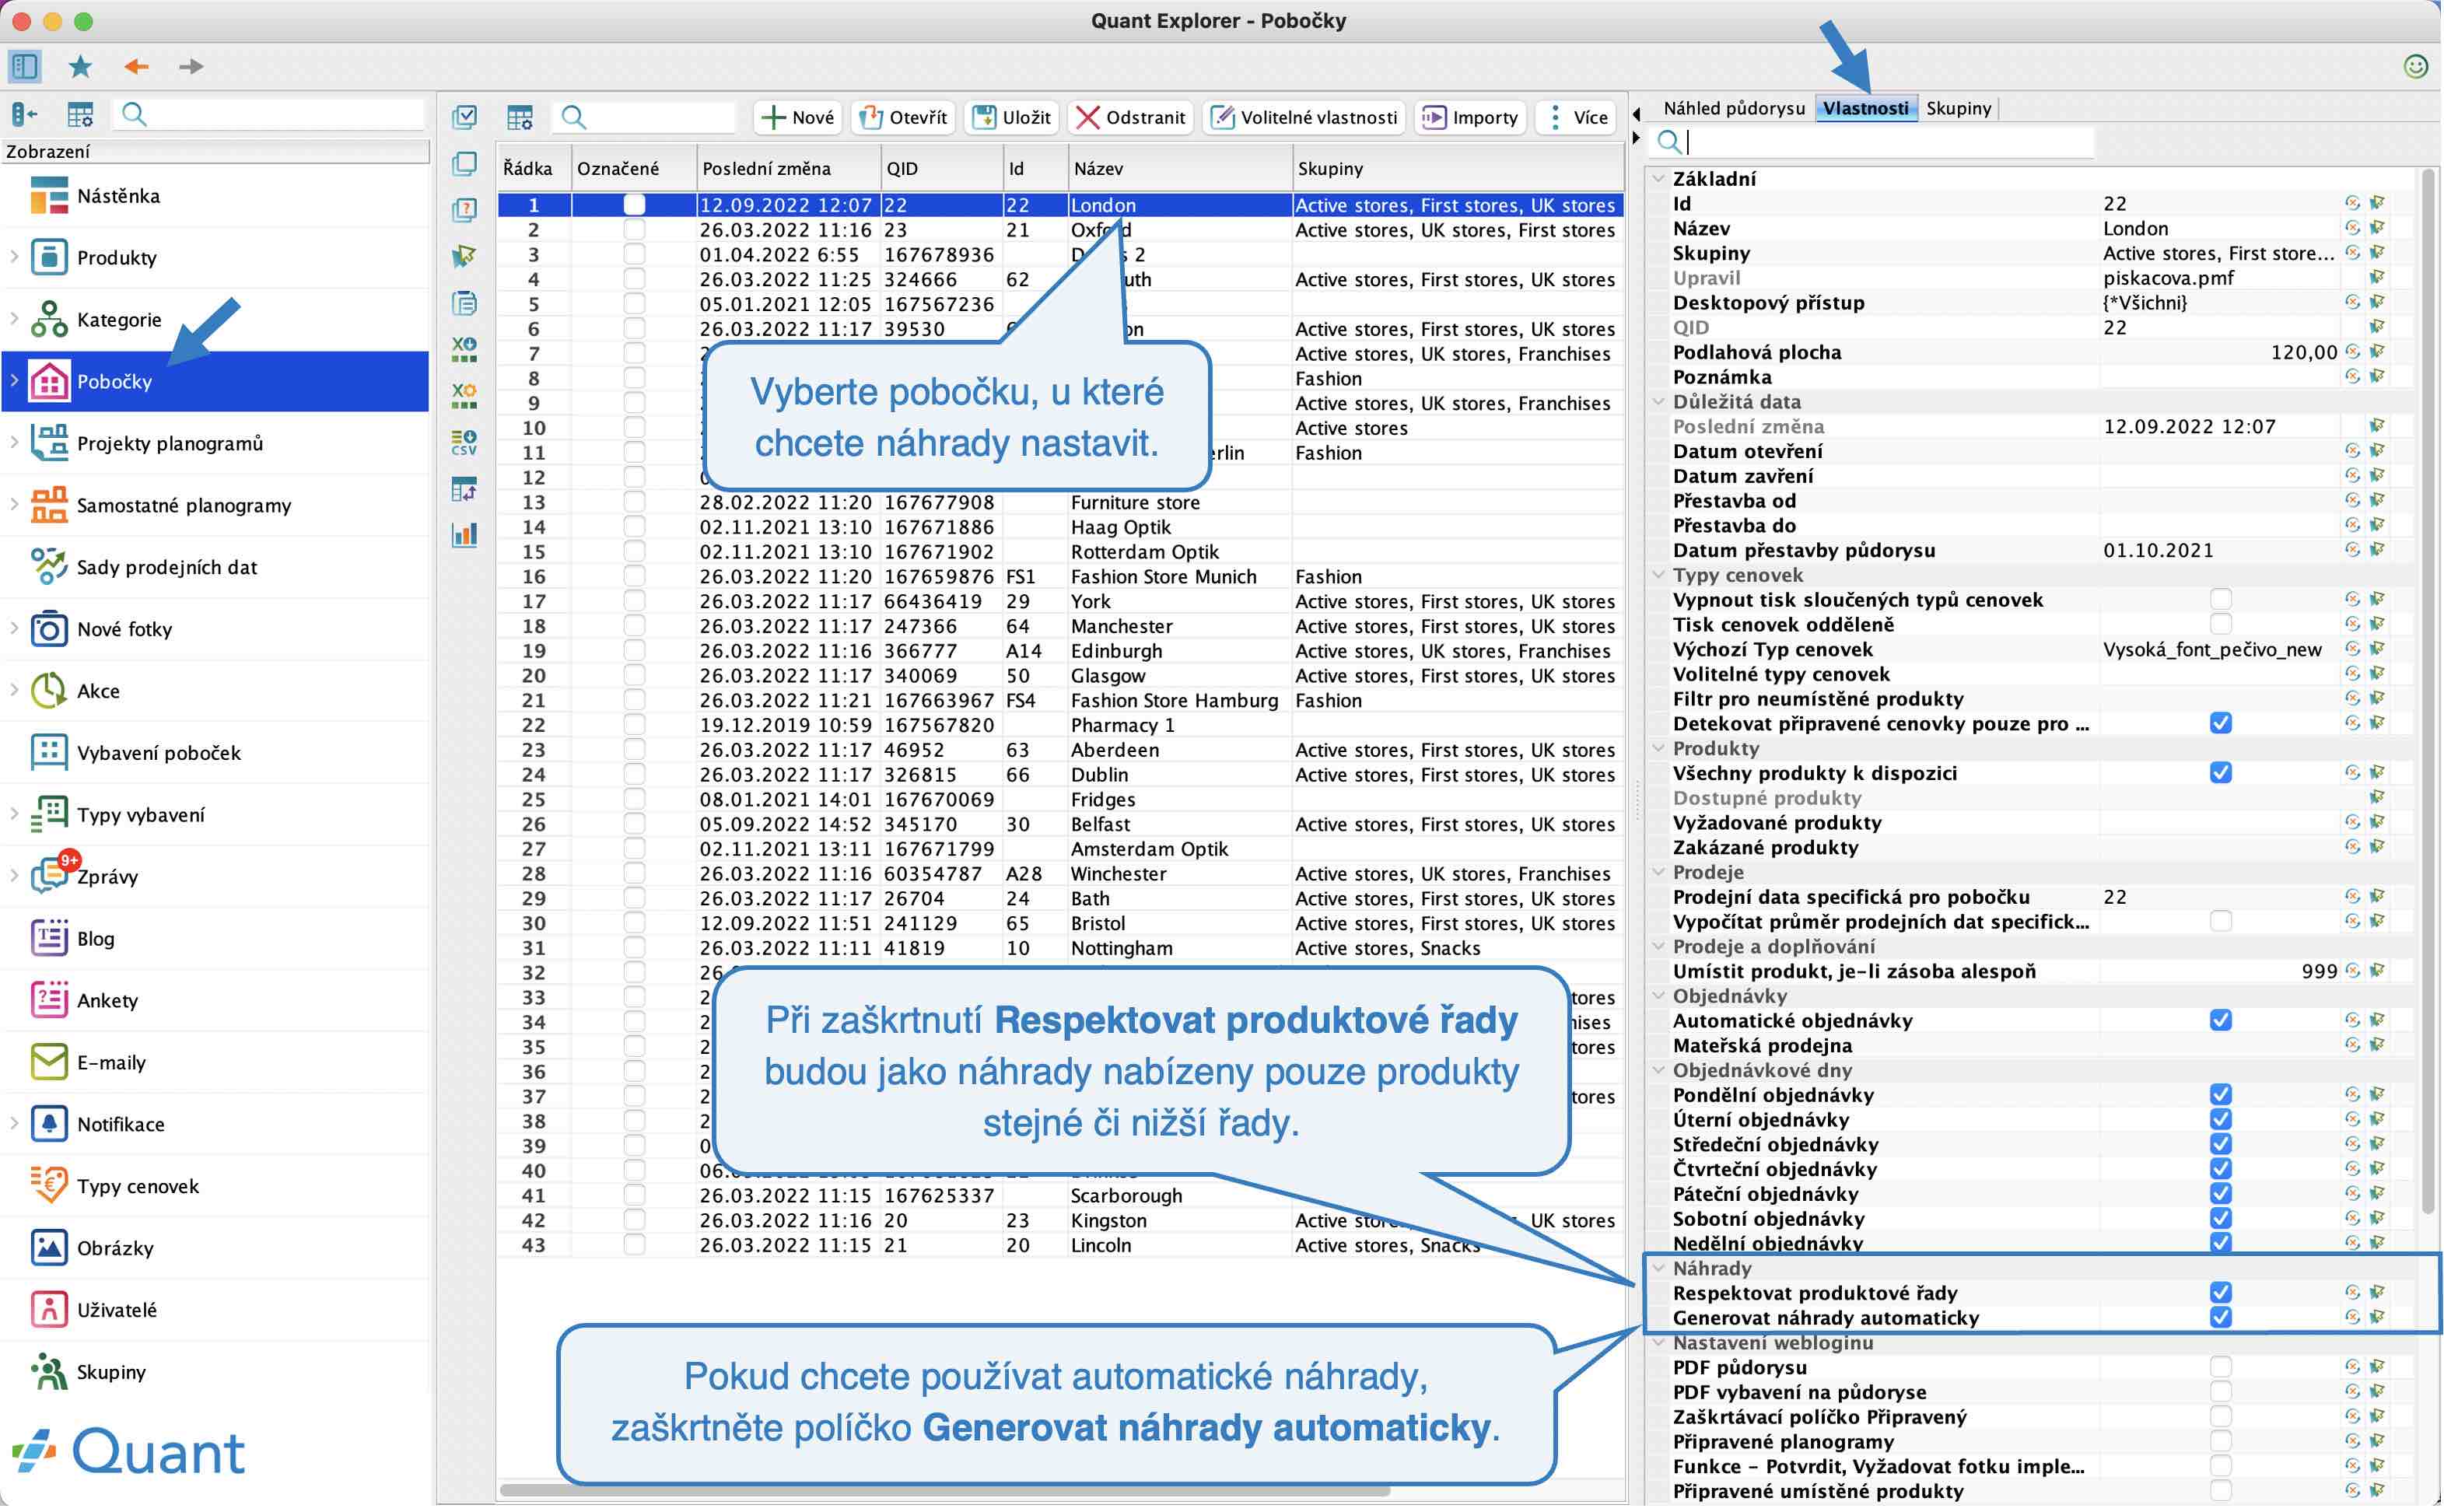The height and width of the screenshot is (1512, 2444).
Task: Open the Více menu
Action: (1577, 118)
